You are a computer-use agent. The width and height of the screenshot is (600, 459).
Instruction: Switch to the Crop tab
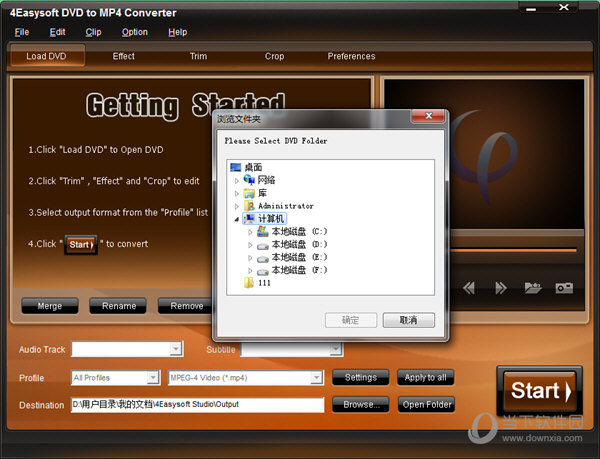[274, 56]
